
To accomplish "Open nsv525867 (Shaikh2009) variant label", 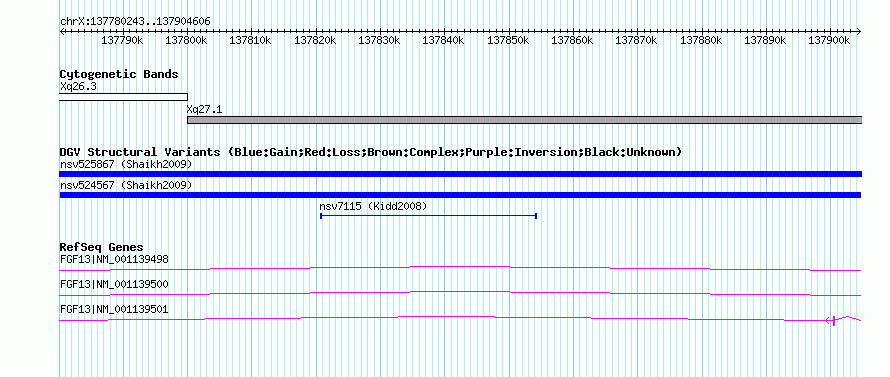I will tap(126, 165).
